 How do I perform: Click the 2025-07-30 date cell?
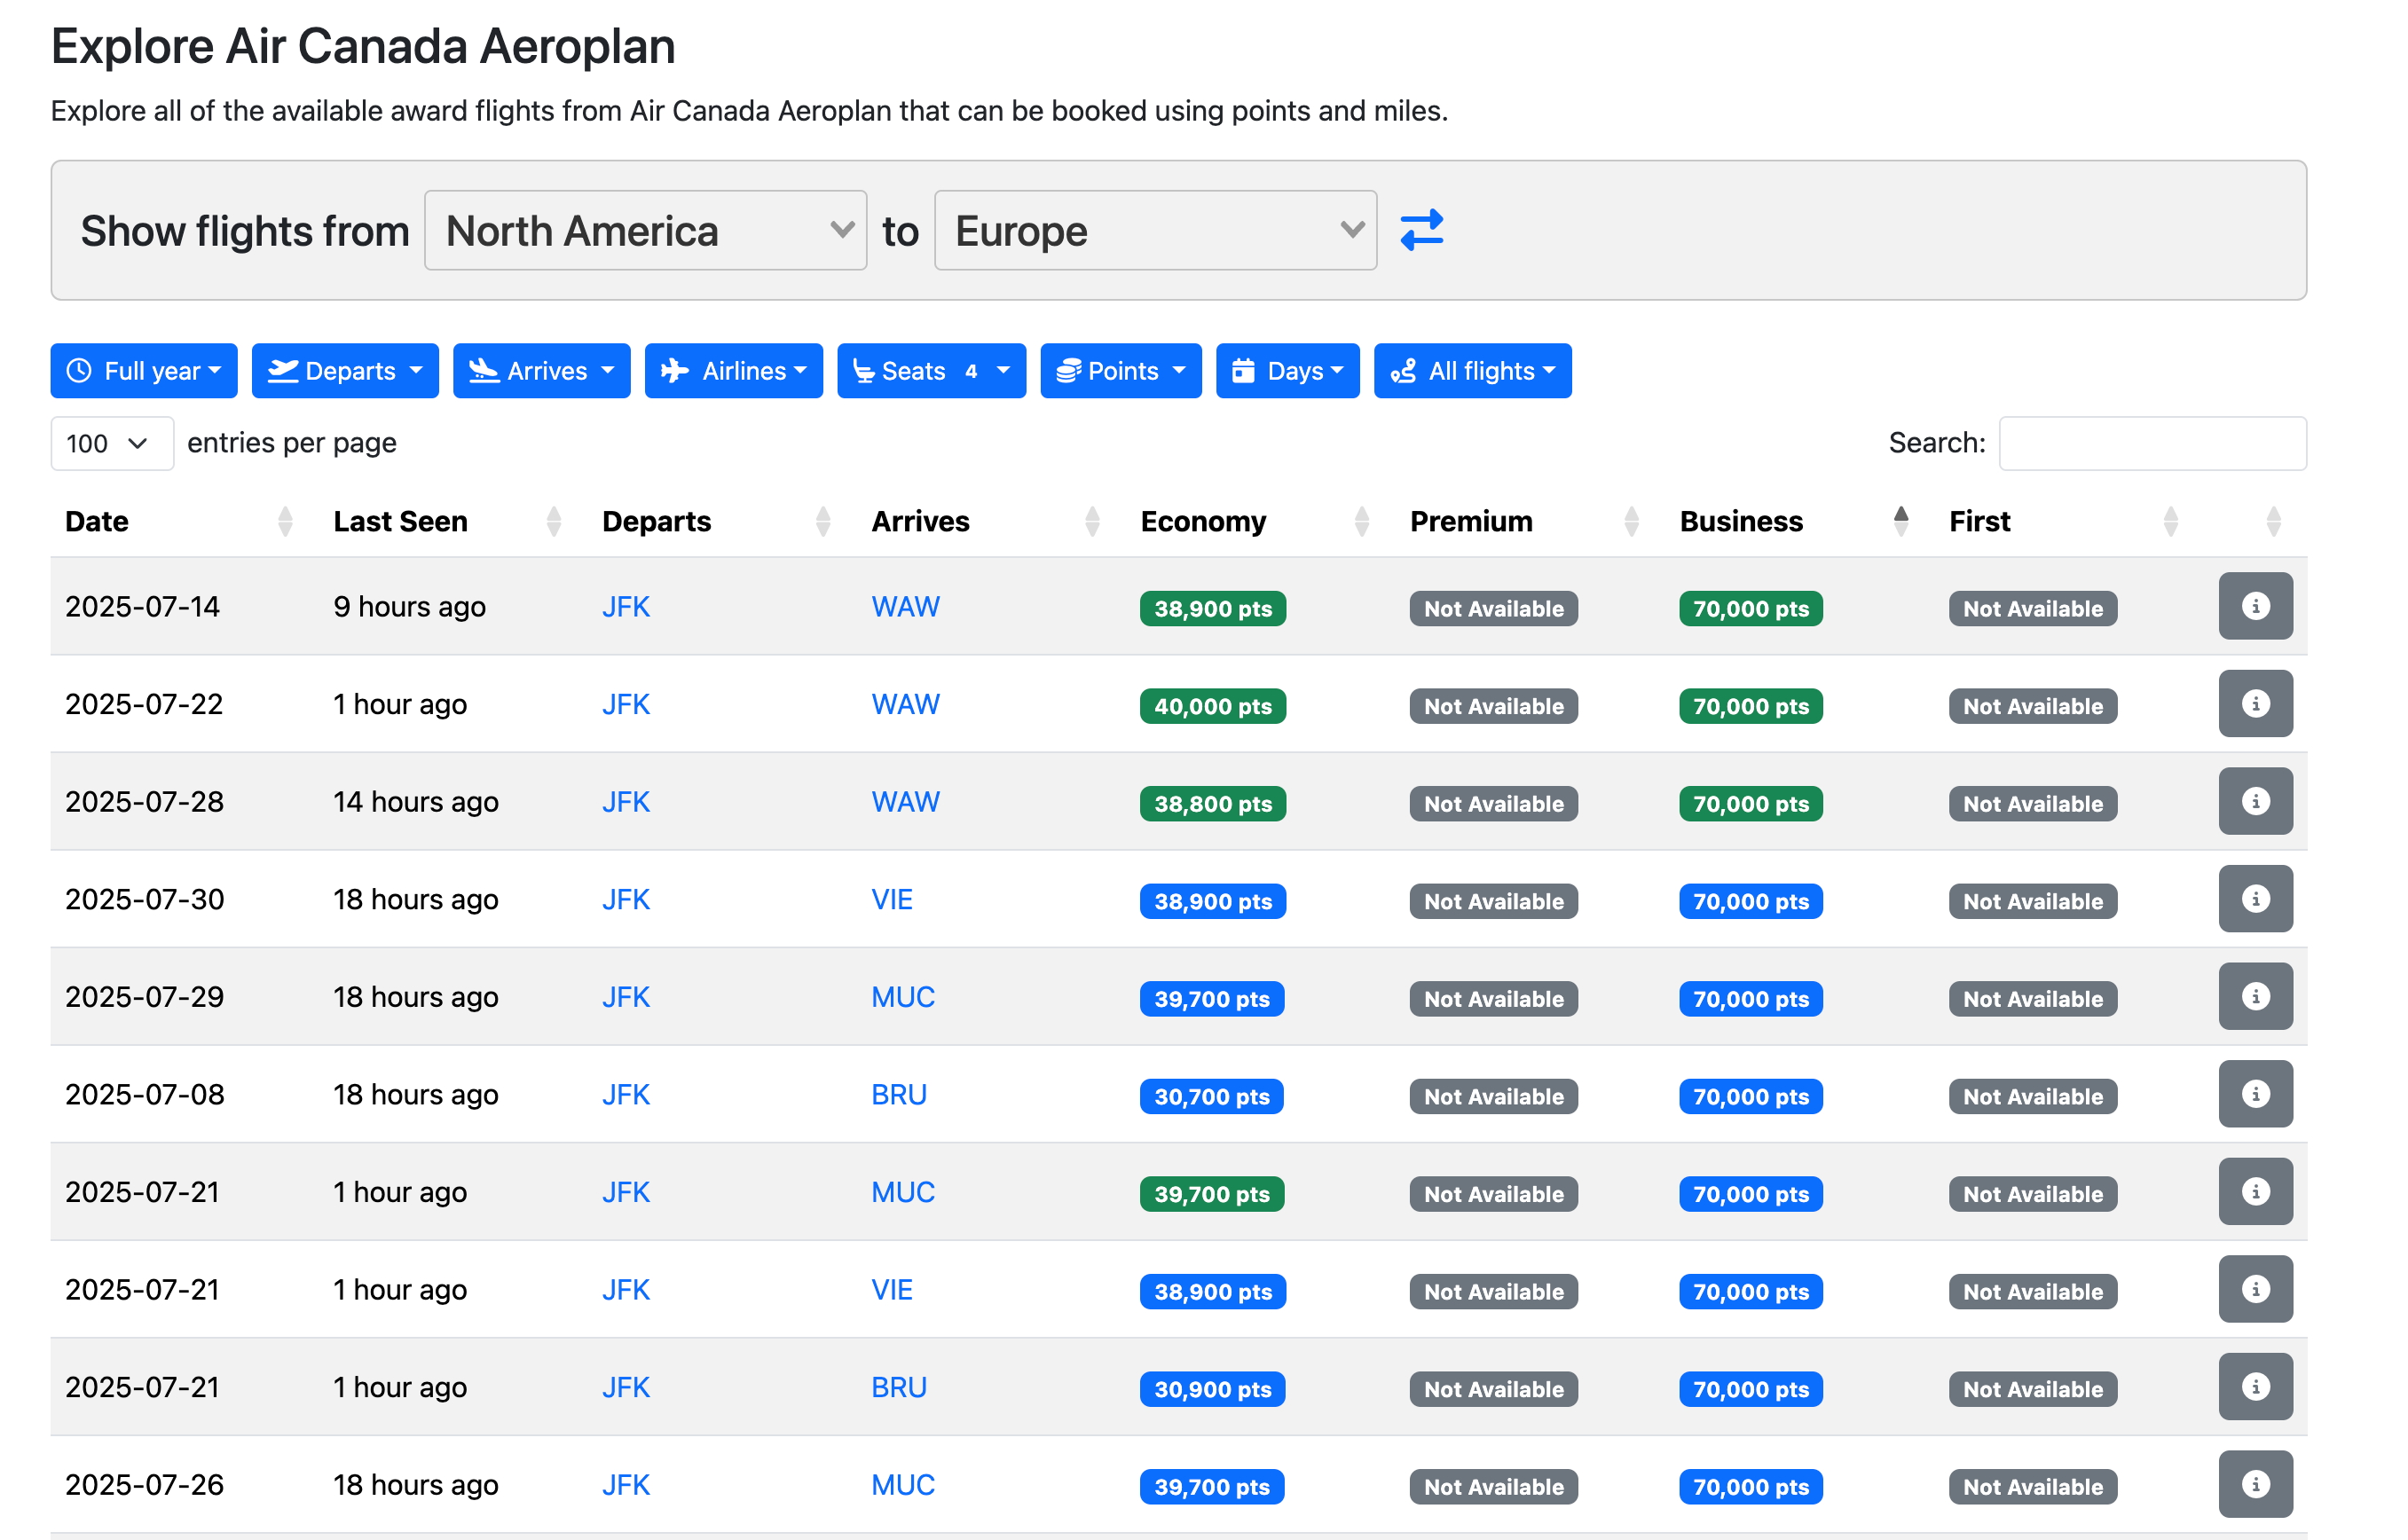click(x=145, y=899)
